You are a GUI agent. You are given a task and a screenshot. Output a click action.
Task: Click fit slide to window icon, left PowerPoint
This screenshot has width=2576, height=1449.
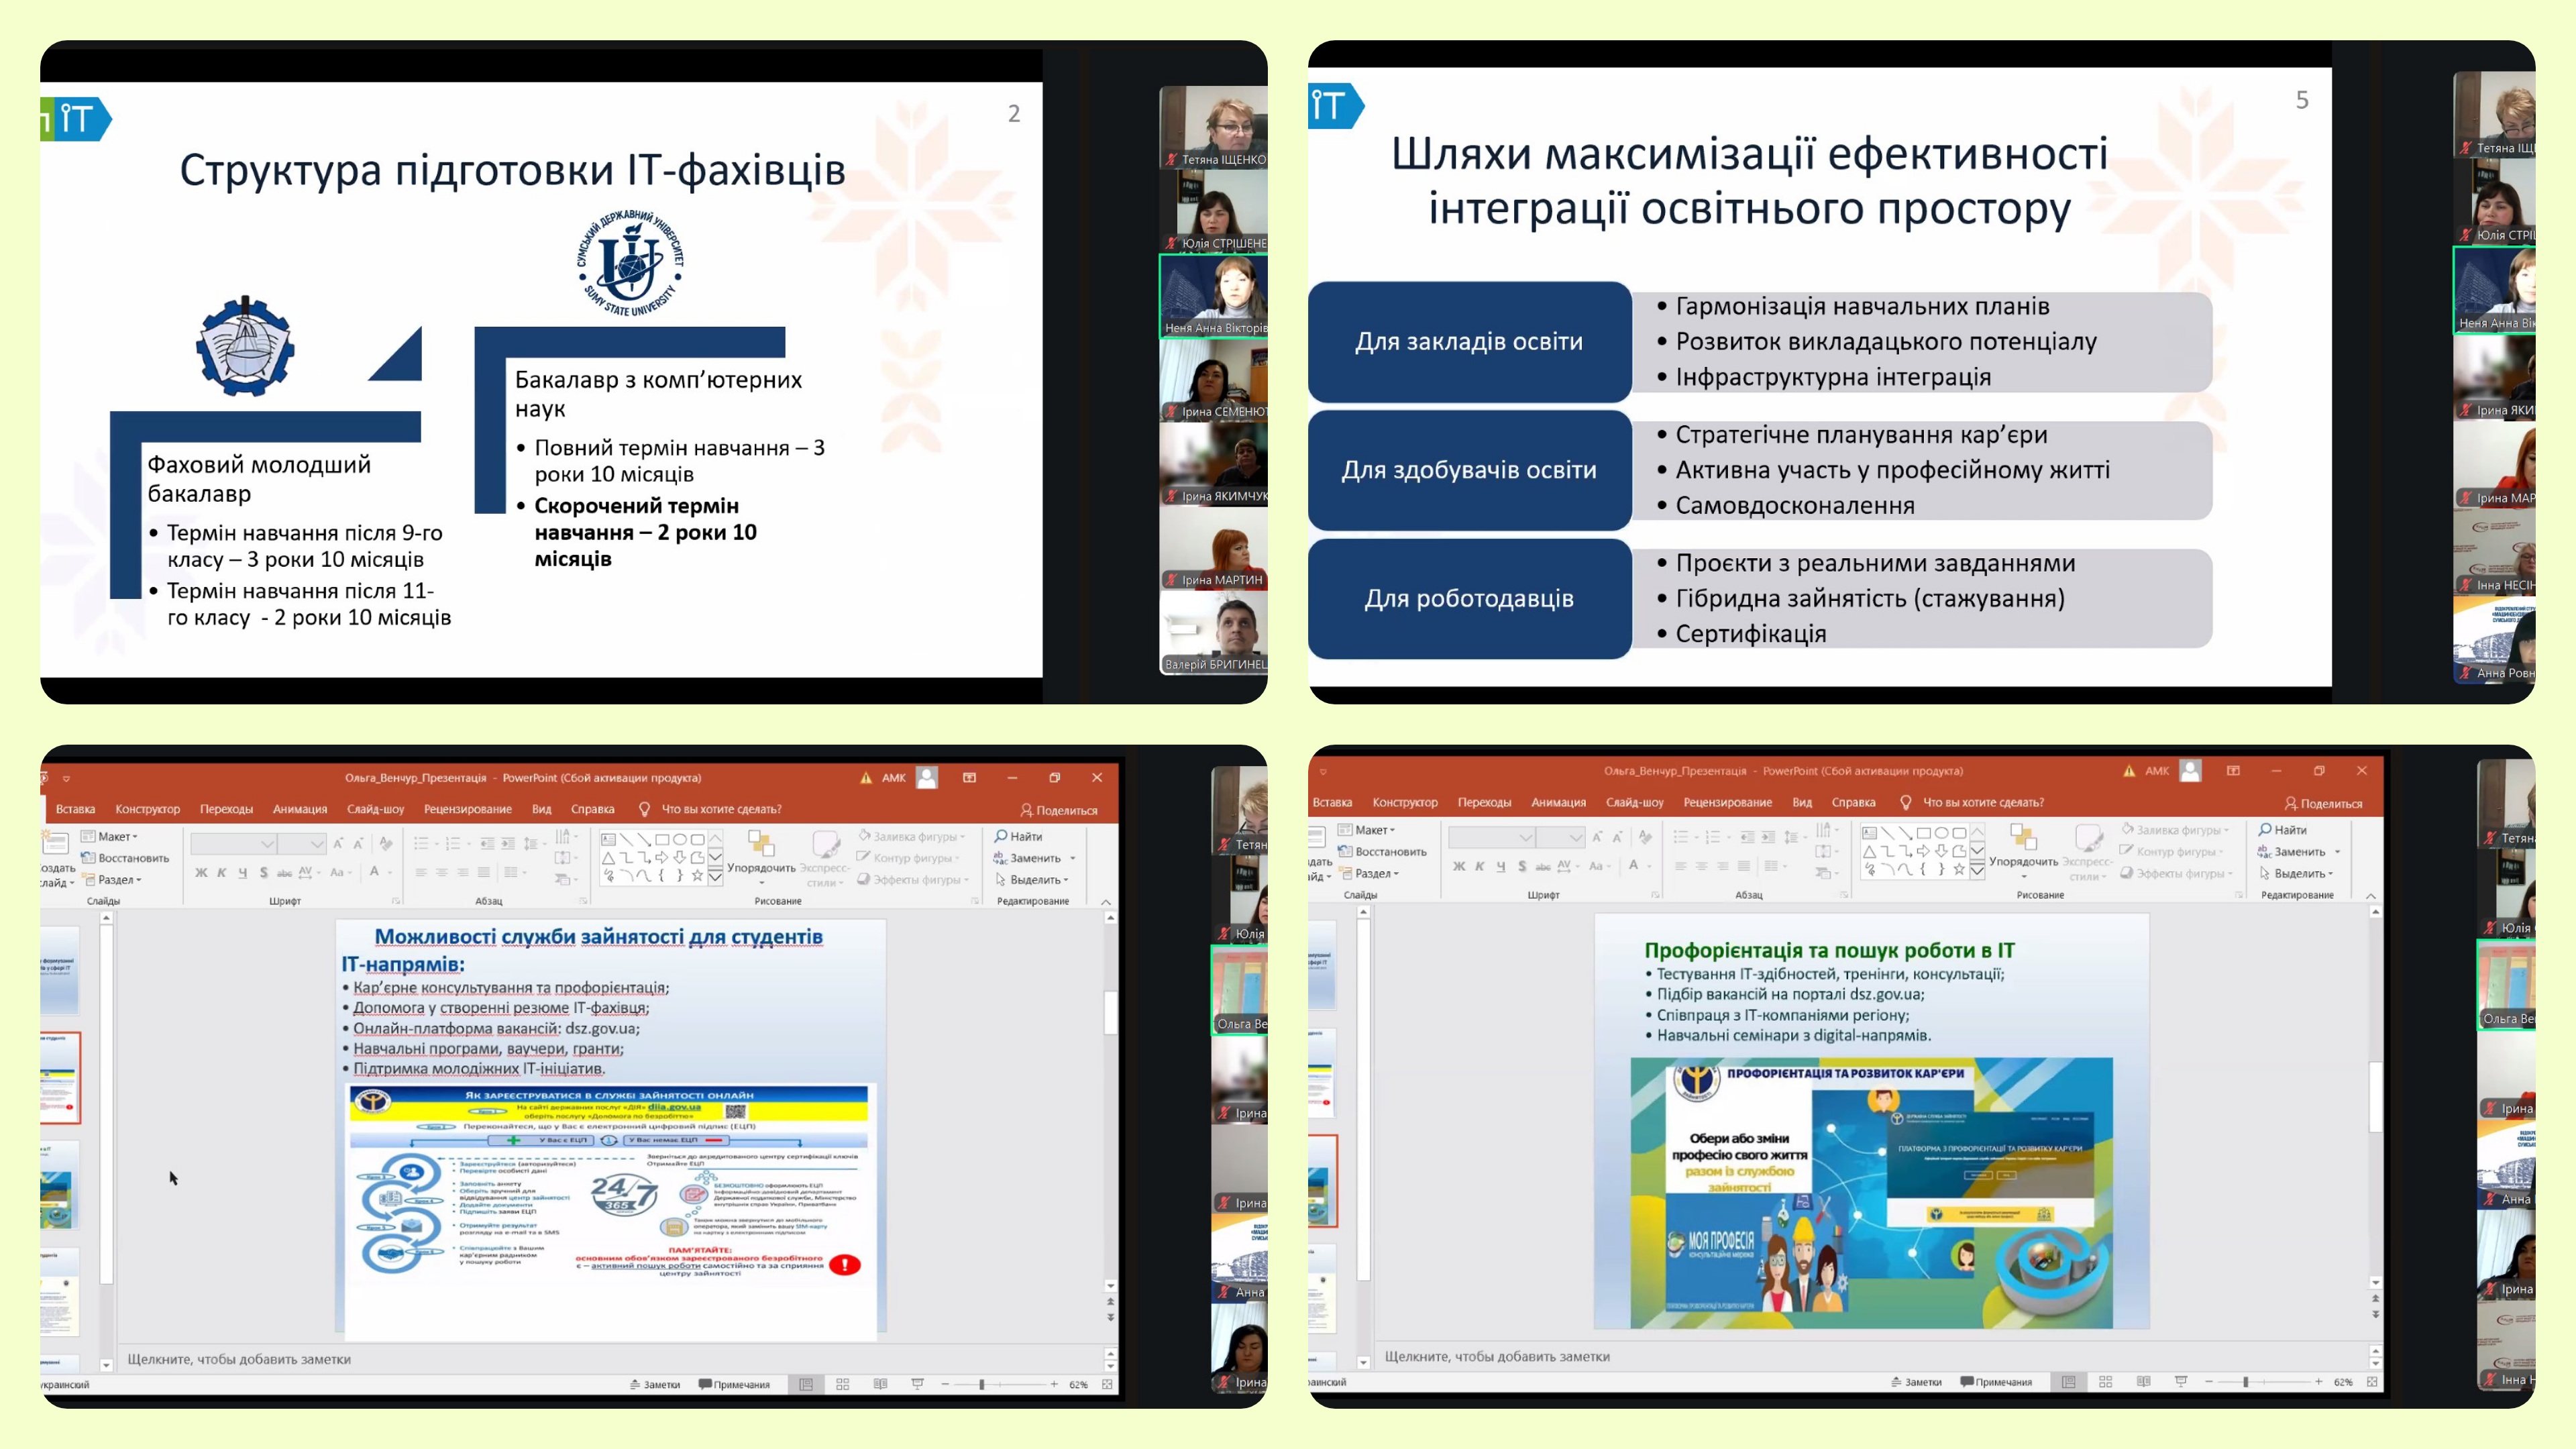tap(1107, 1384)
